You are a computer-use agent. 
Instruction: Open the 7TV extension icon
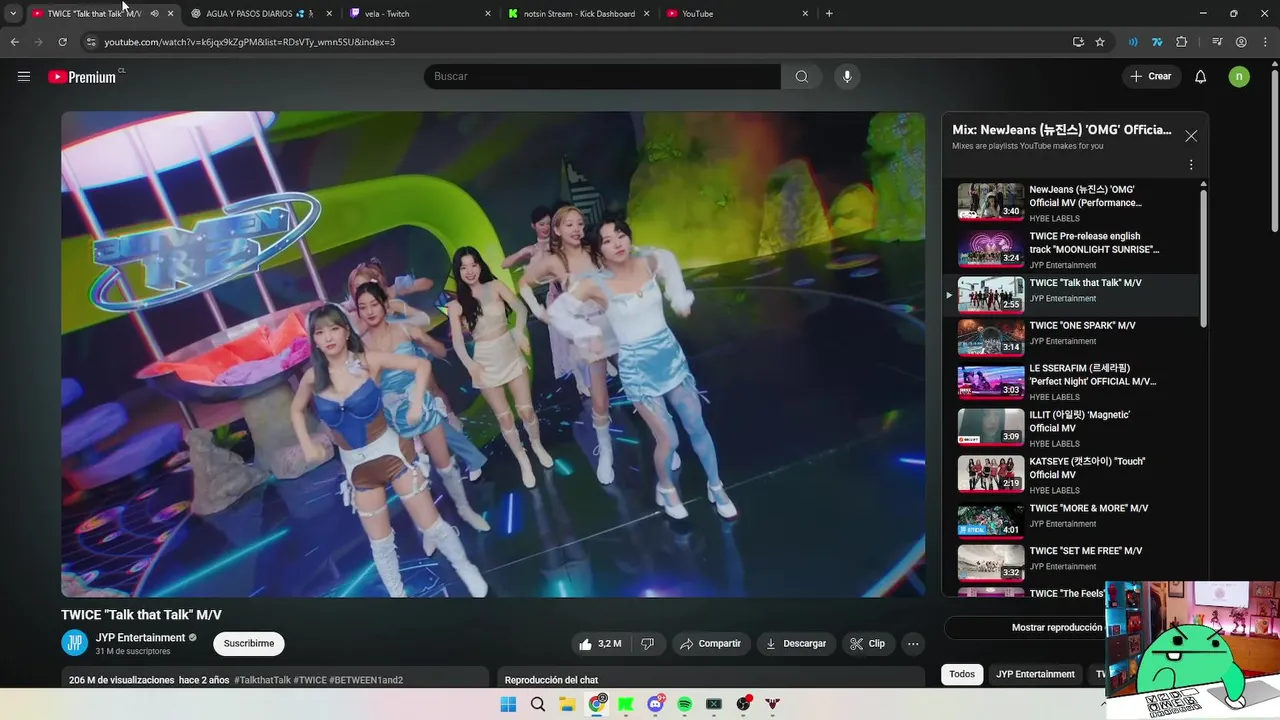point(1157,42)
